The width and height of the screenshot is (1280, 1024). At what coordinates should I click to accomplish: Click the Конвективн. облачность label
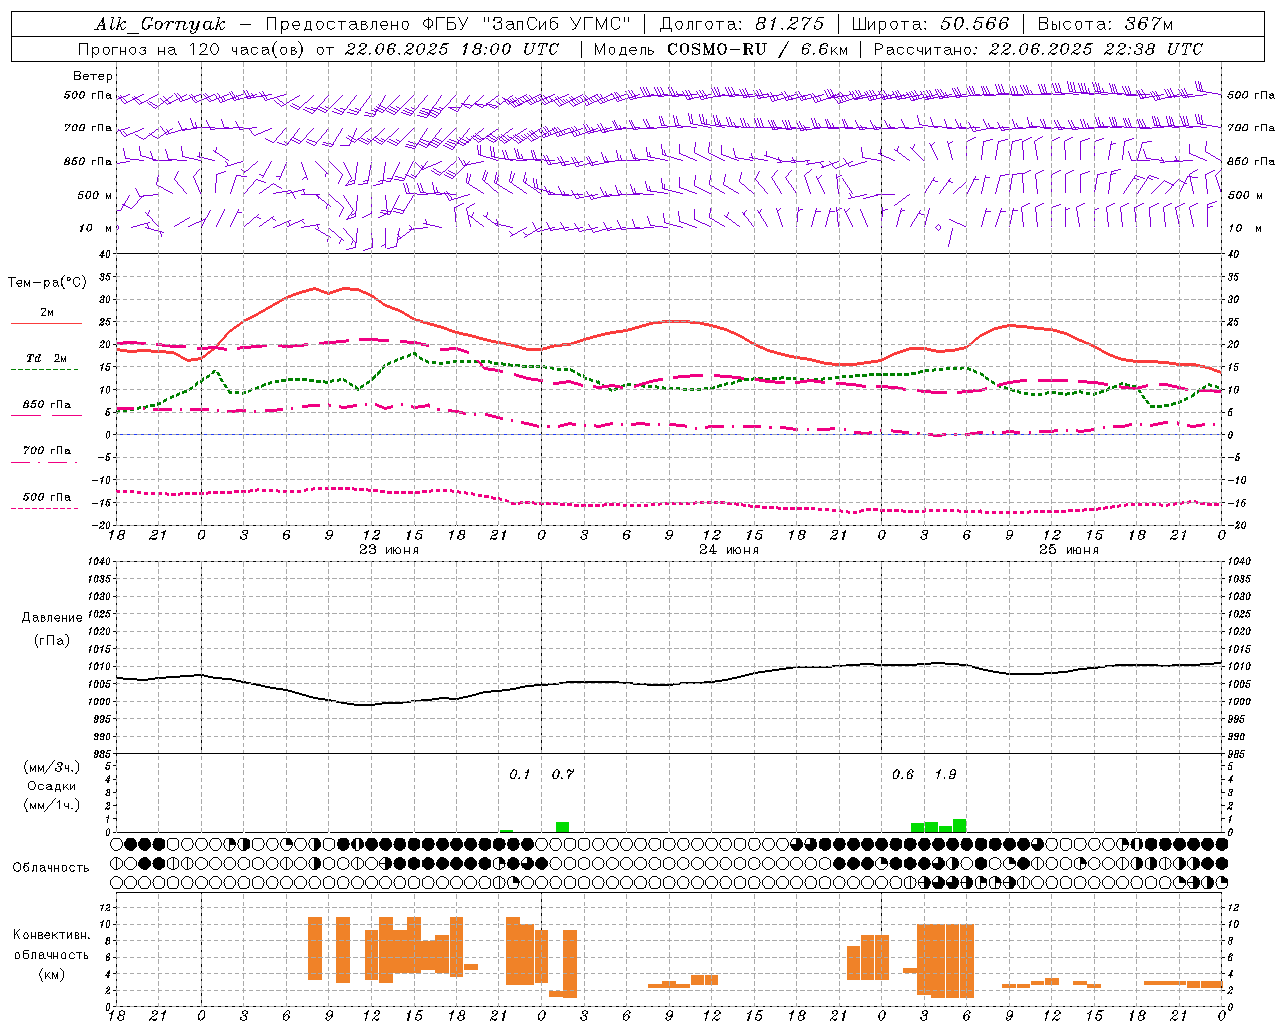[51, 945]
